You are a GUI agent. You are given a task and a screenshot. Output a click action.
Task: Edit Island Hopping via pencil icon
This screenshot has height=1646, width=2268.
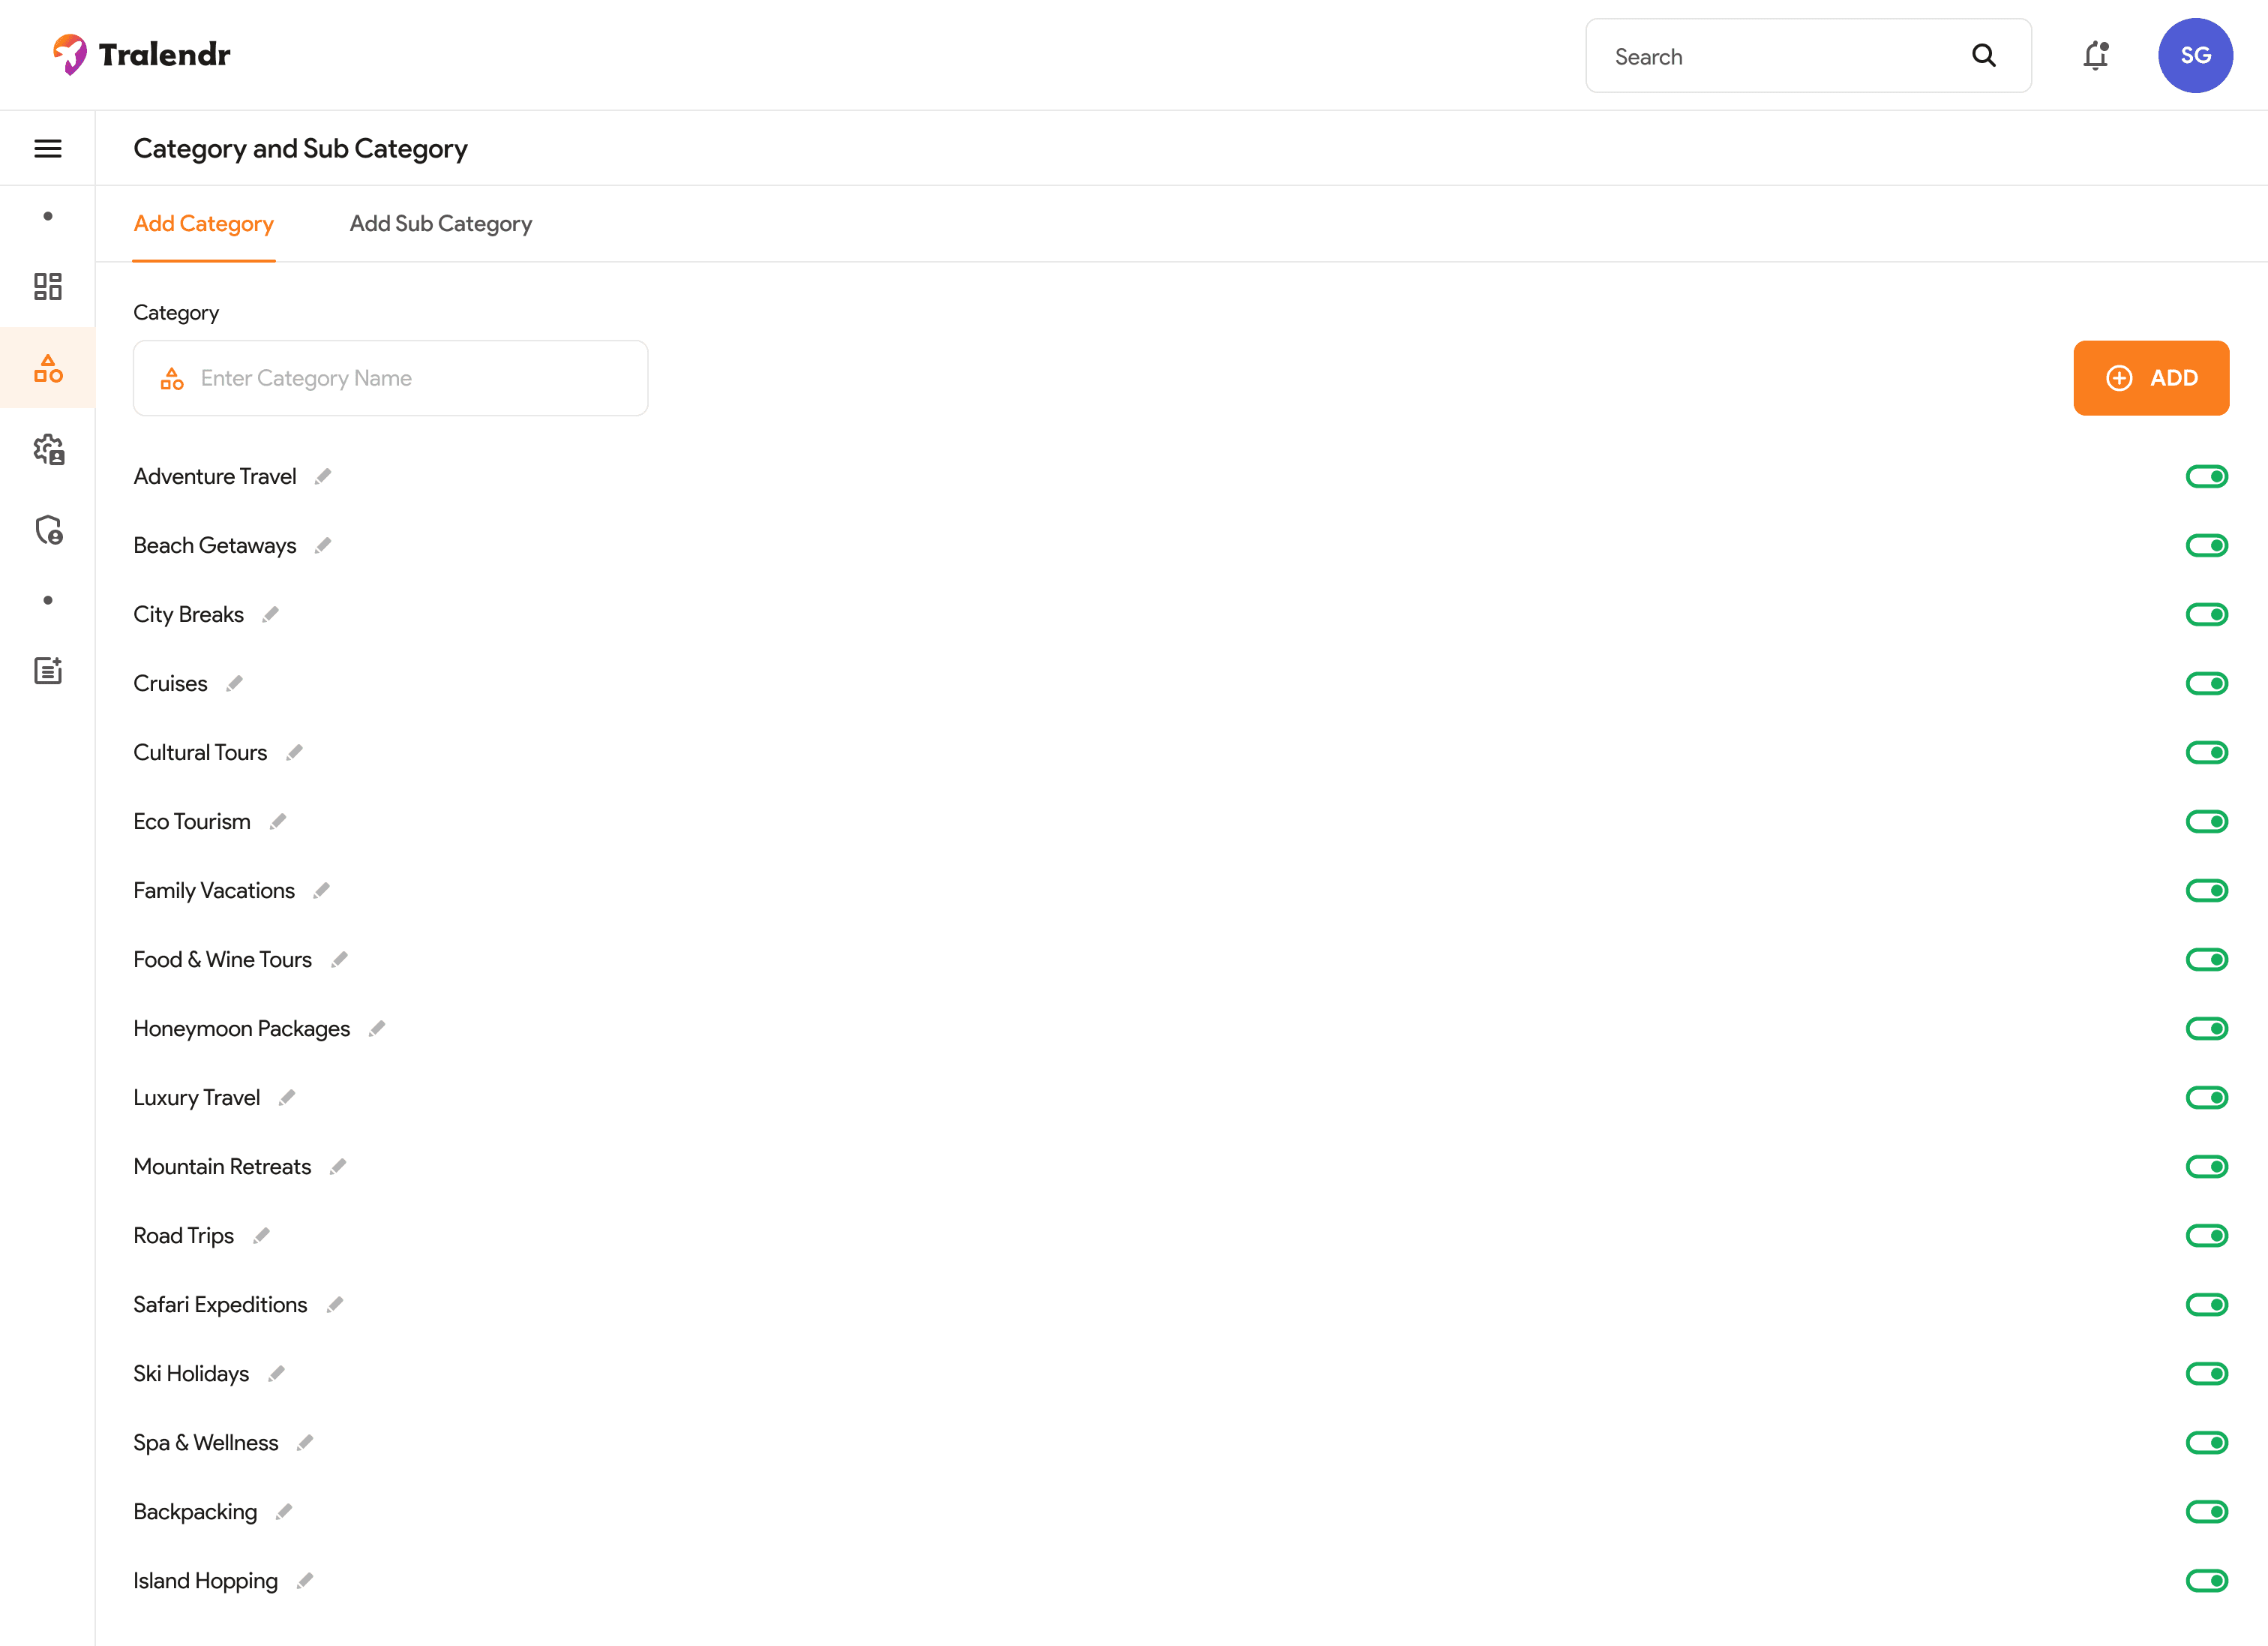[305, 1581]
